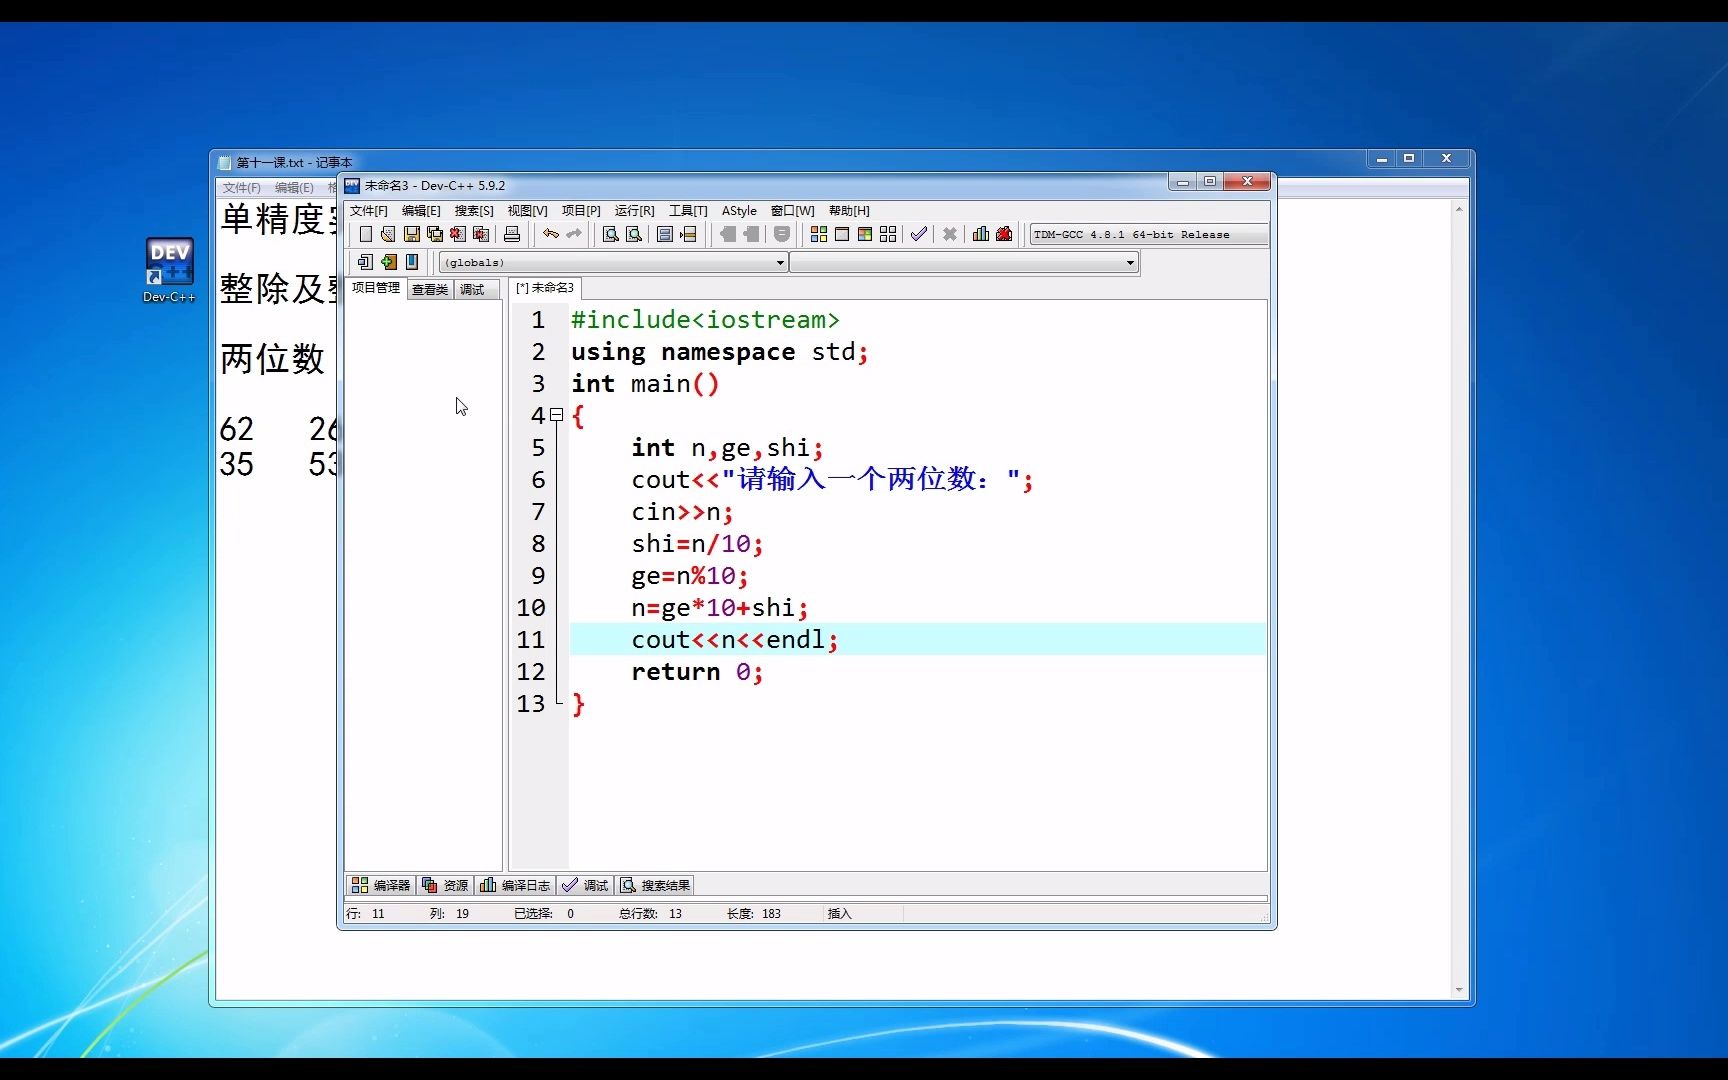Click the Redo arrow icon
Screen dimensions: 1728x1080
tap(574, 234)
